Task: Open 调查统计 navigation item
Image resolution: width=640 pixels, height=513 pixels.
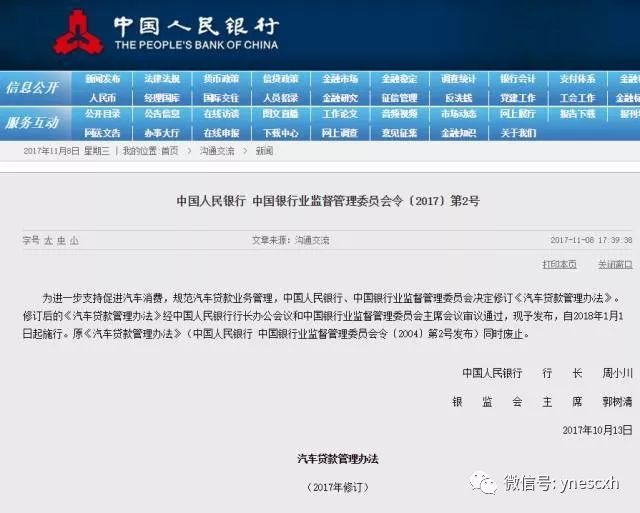Action: coord(459,79)
